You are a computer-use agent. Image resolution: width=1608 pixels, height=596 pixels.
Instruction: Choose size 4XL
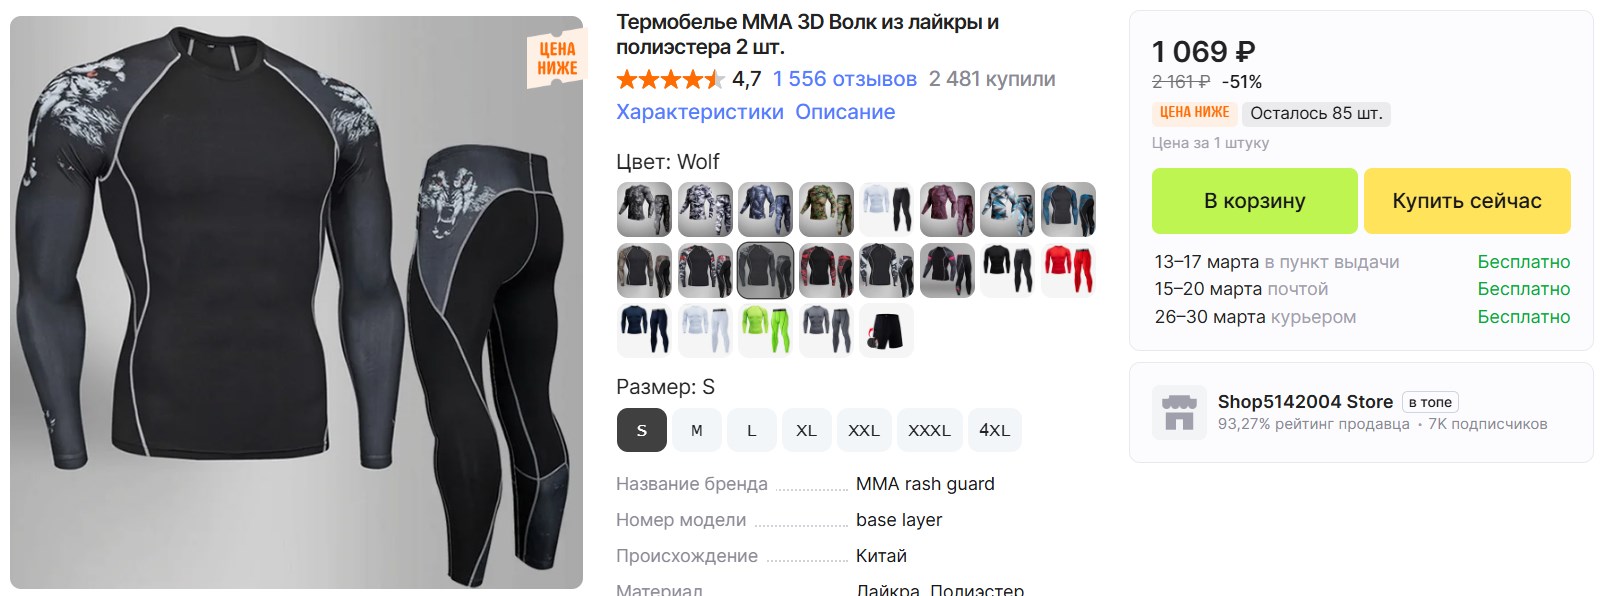click(x=994, y=430)
